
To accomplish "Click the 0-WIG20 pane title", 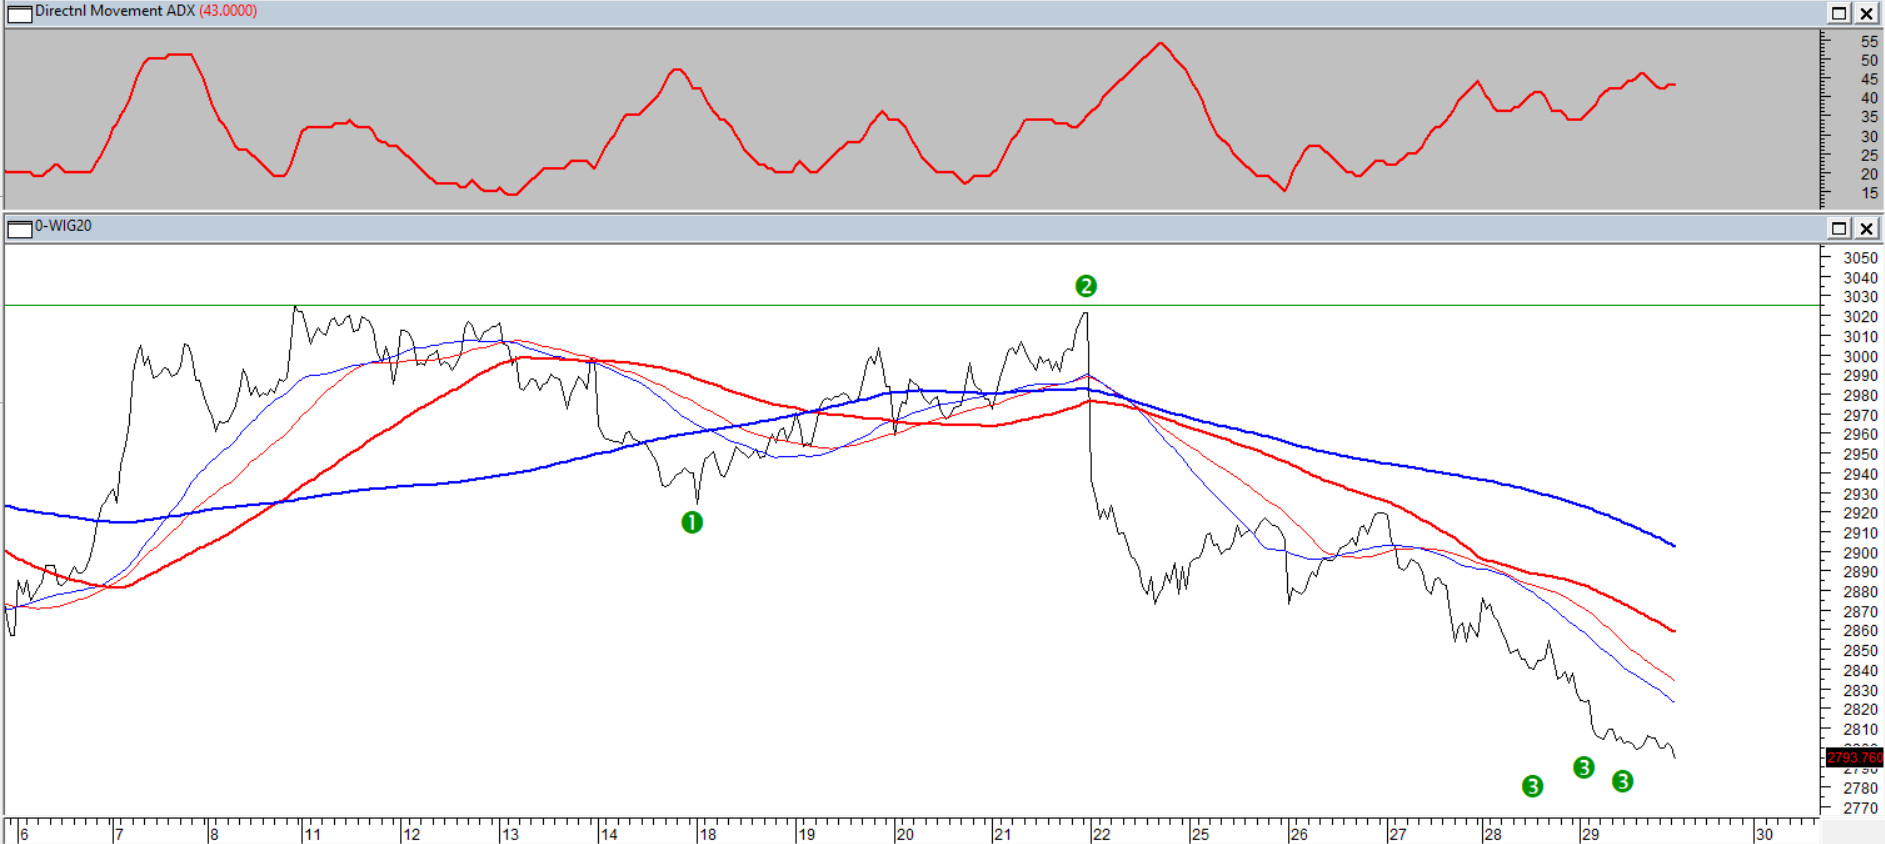I will (x=64, y=226).
